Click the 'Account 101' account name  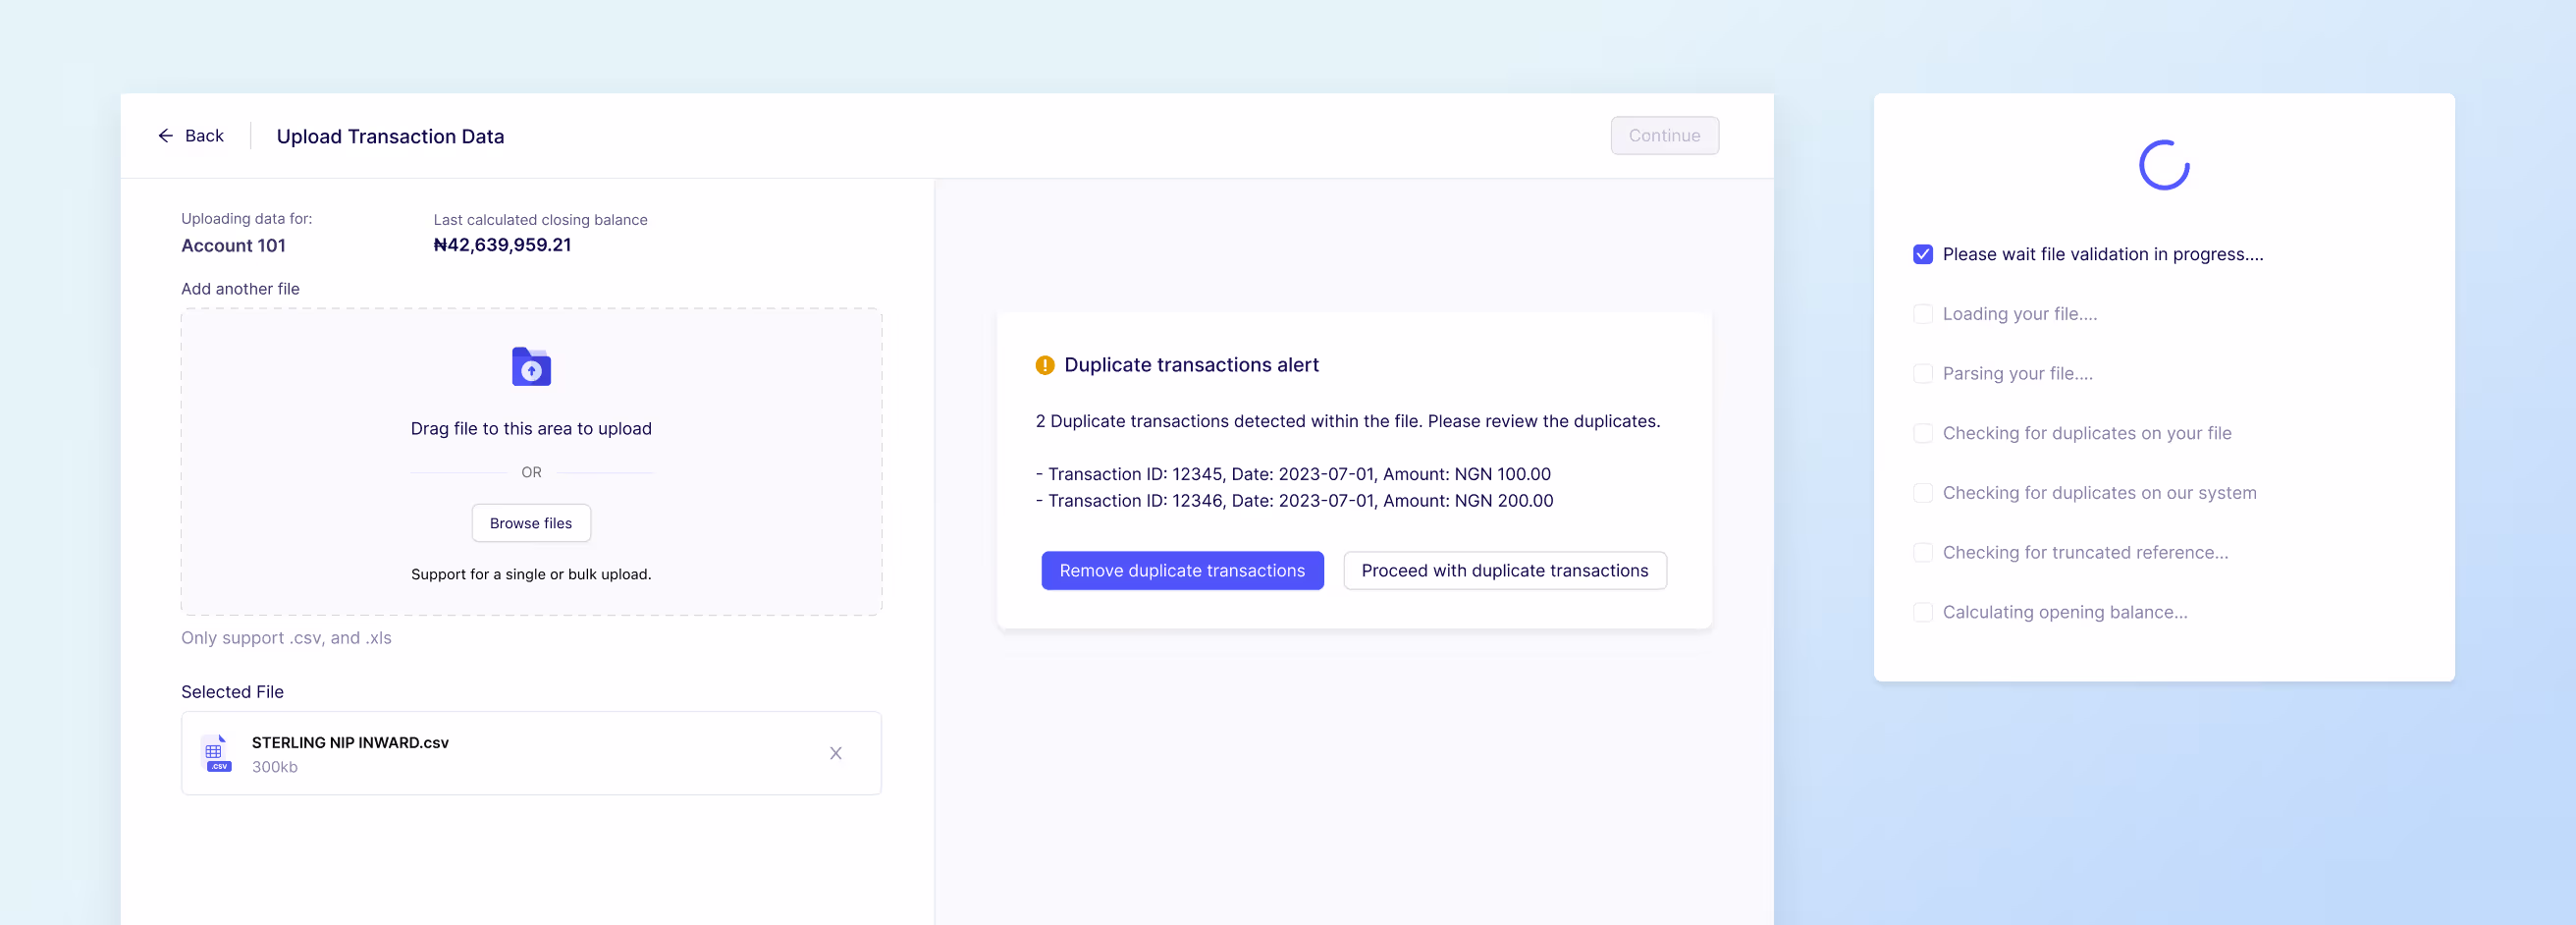[x=233, y=246]
